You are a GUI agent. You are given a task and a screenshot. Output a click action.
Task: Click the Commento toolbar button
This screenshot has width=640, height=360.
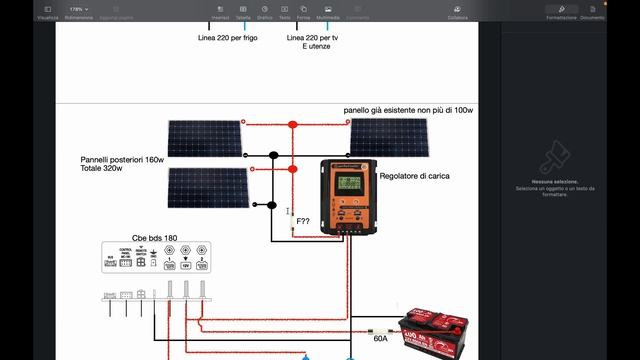(x=358, y=12)
